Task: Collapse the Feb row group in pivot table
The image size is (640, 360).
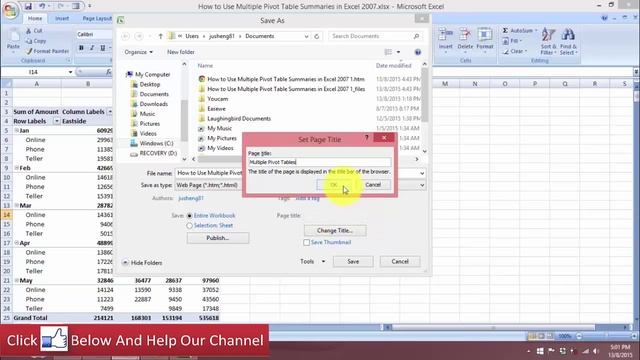Action: 17,168
